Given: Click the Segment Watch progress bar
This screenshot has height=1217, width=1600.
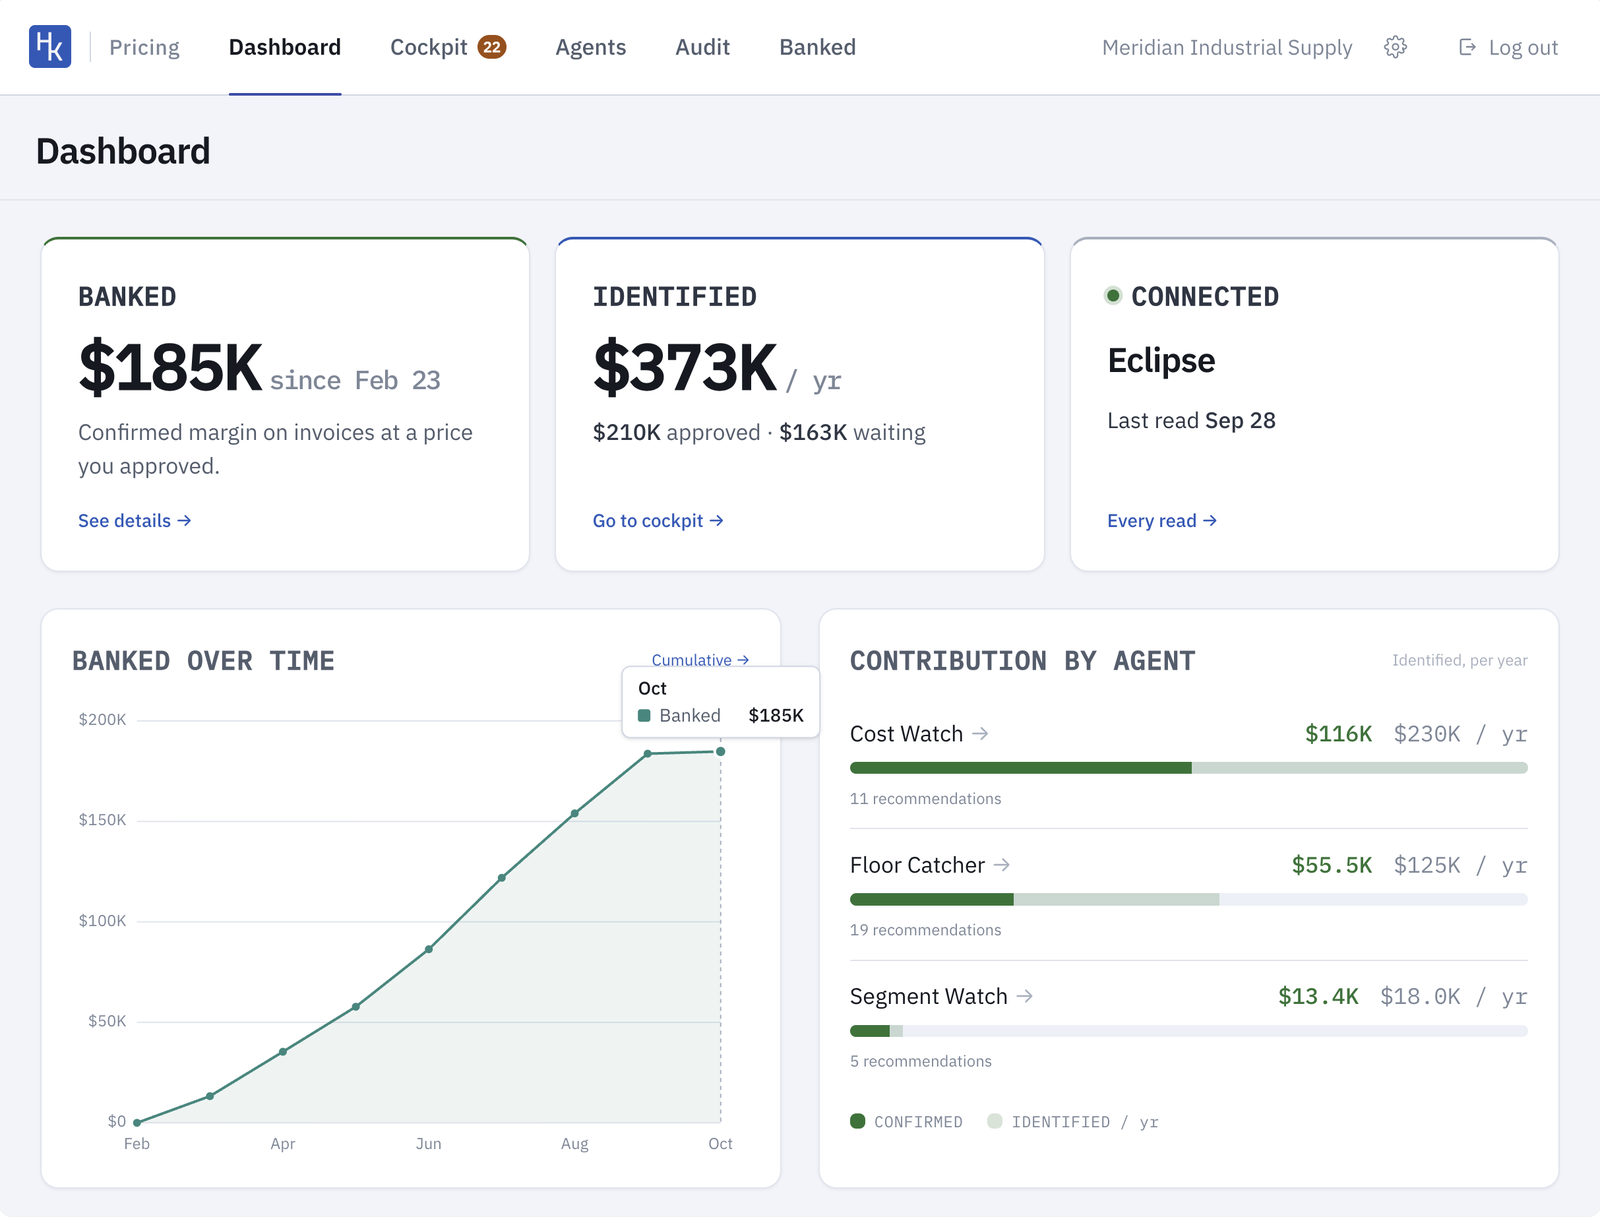Looking at the screenshot, I should (1189, 1031).
